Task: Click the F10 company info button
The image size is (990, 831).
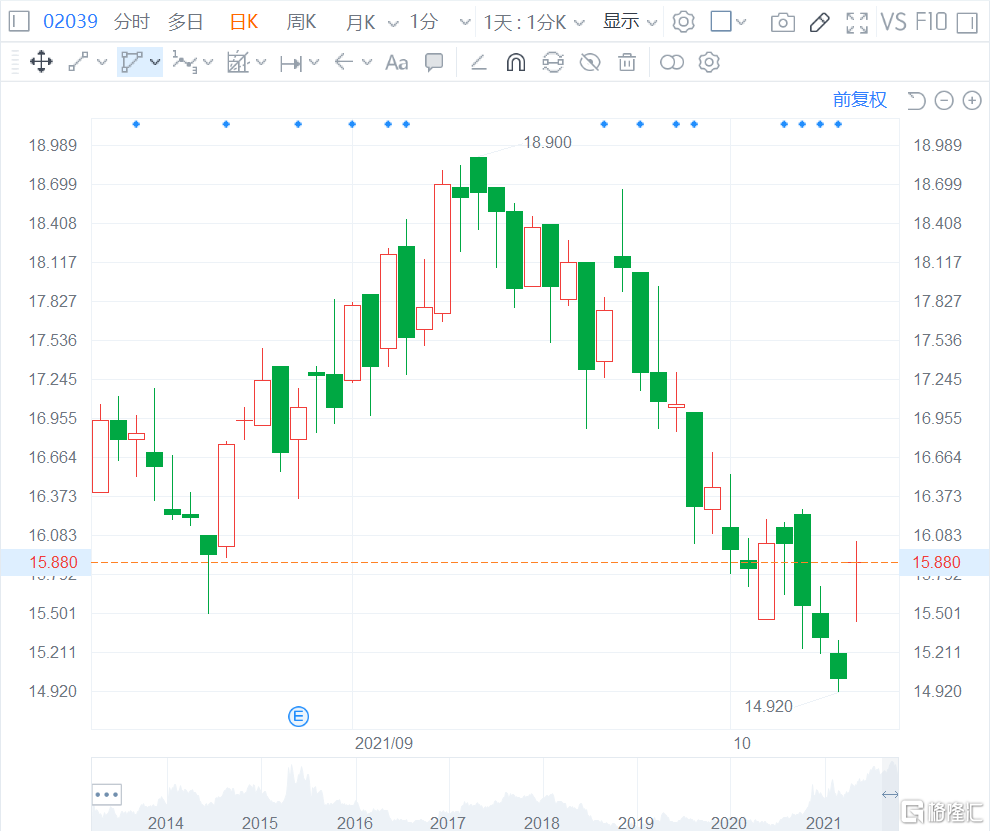Action: click(930, 22)
